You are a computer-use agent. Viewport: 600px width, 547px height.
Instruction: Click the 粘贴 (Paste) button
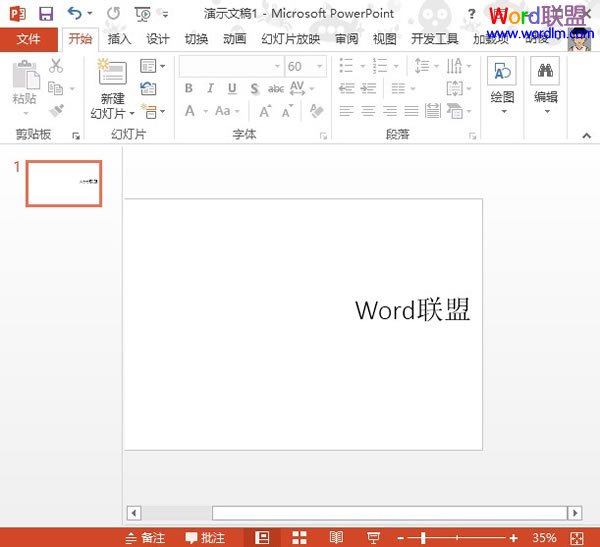coord(25,87)
